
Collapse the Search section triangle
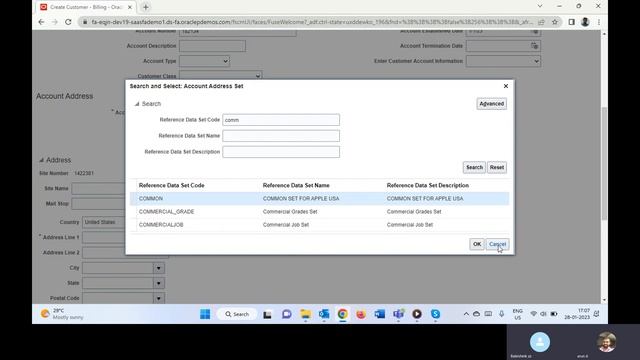(137, 104)
